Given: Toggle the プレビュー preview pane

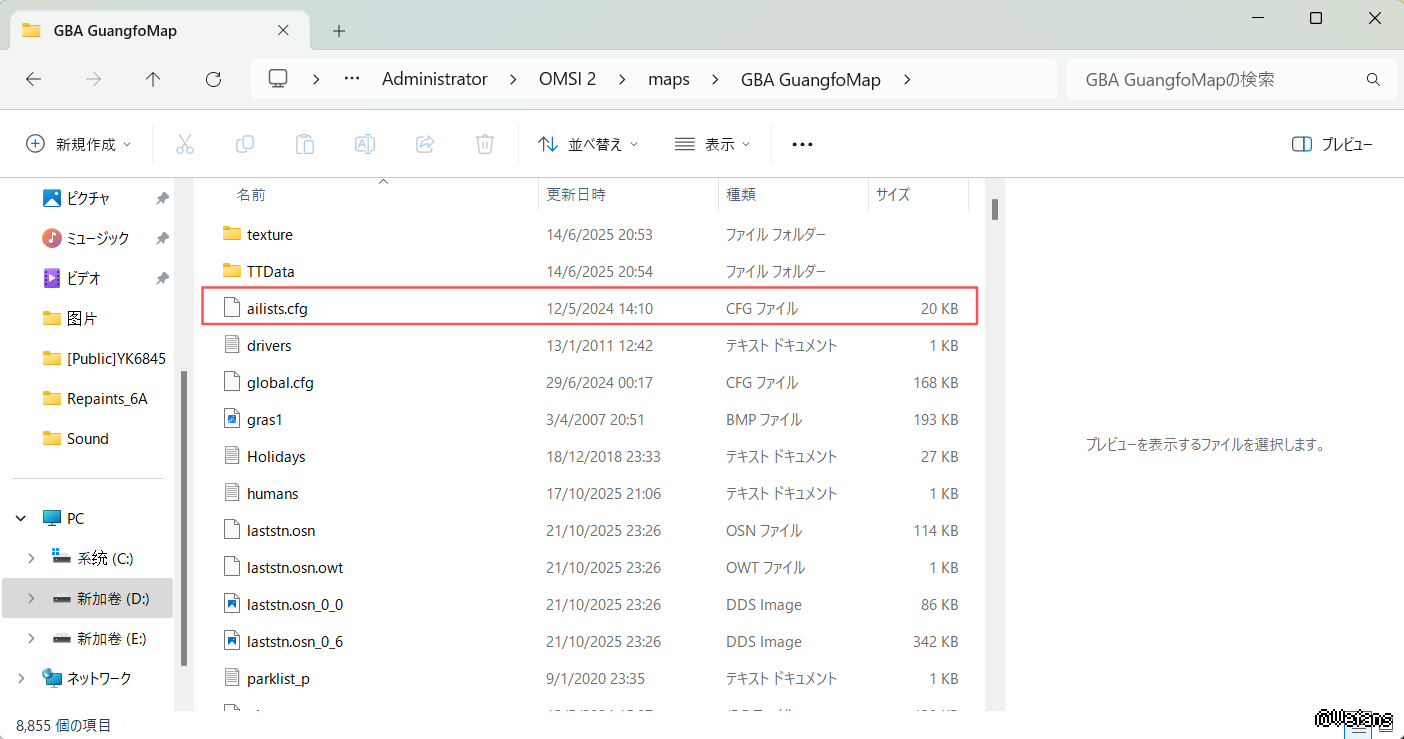Looking at the screenshot, I should point(1332,144).
